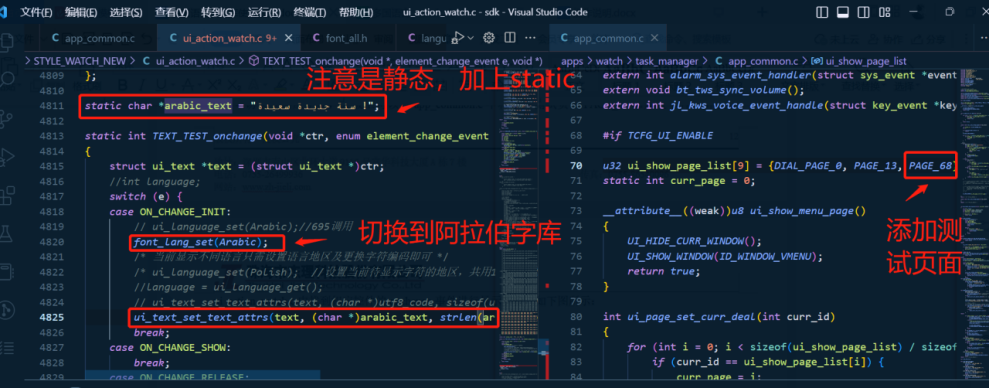Toggle the bottom panel visibility
This screenshot has width=989, height=388.
[x=842, y=12]
